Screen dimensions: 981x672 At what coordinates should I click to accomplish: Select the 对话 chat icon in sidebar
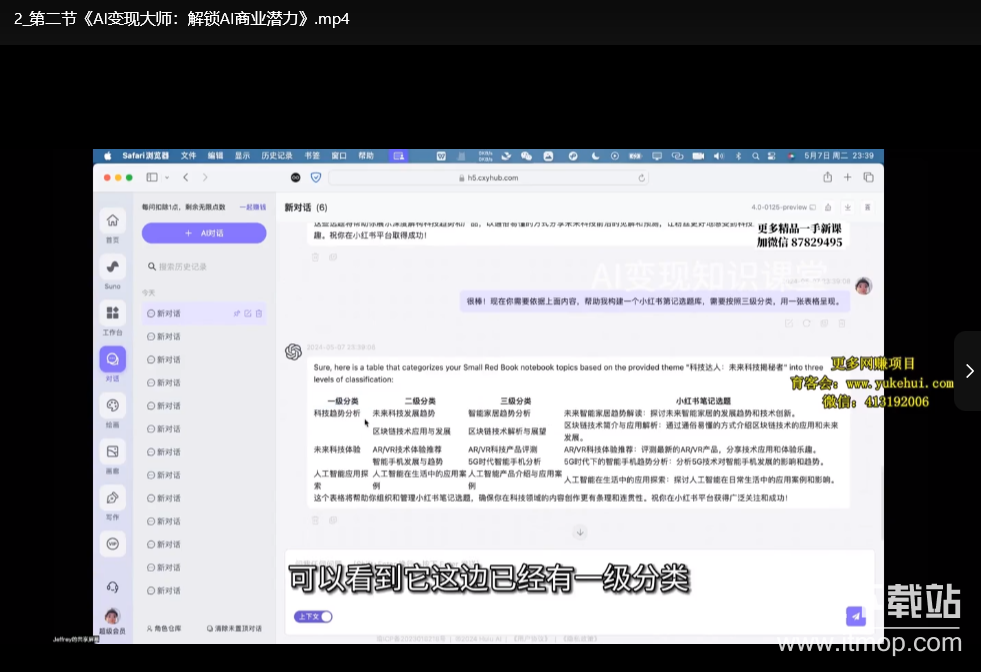(113, 359)
